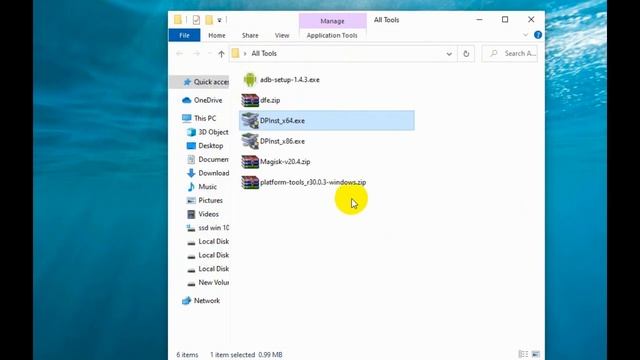Click the Music note icon in sidebar
This screenshot has height=360, width=640.
(x=191, y=187)
